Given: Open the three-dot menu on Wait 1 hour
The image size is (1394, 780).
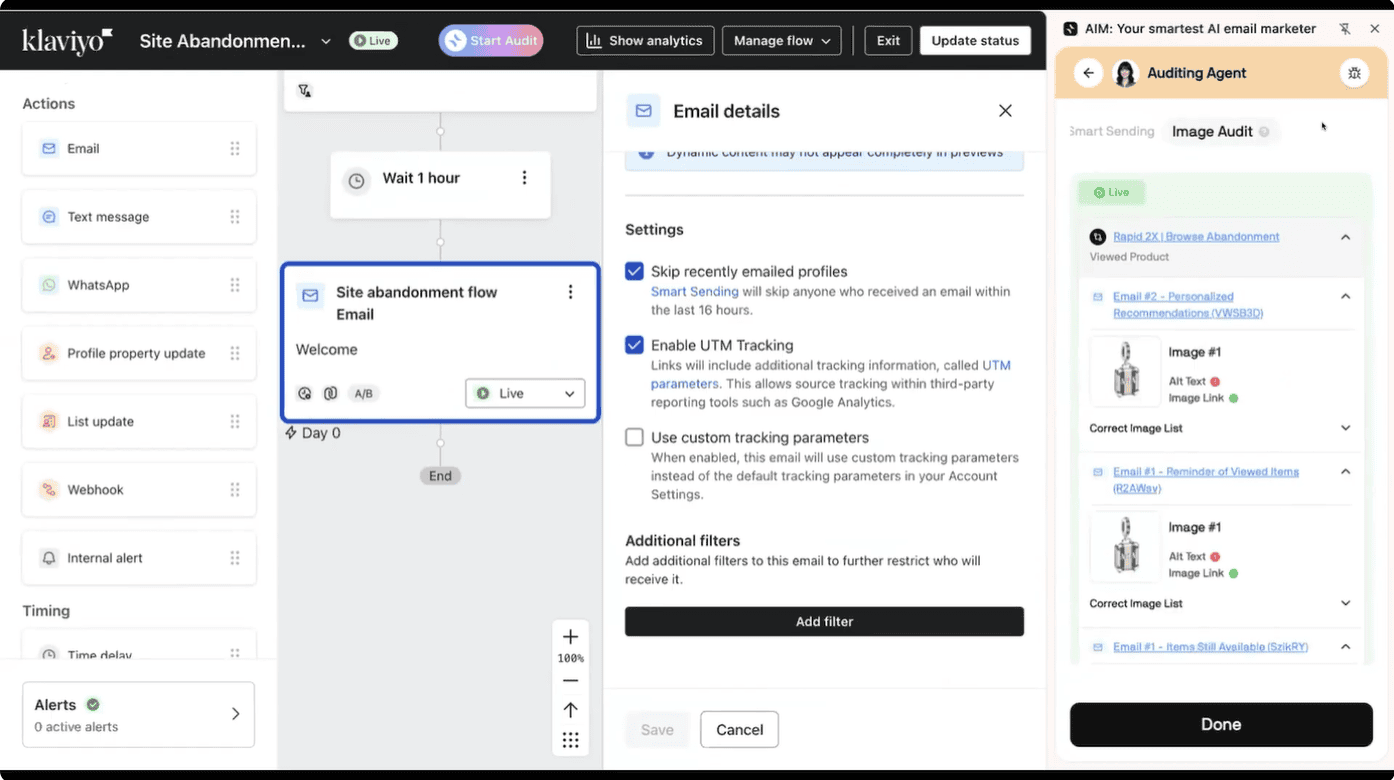Looking at the screenshot, I should tap(524, 178).
